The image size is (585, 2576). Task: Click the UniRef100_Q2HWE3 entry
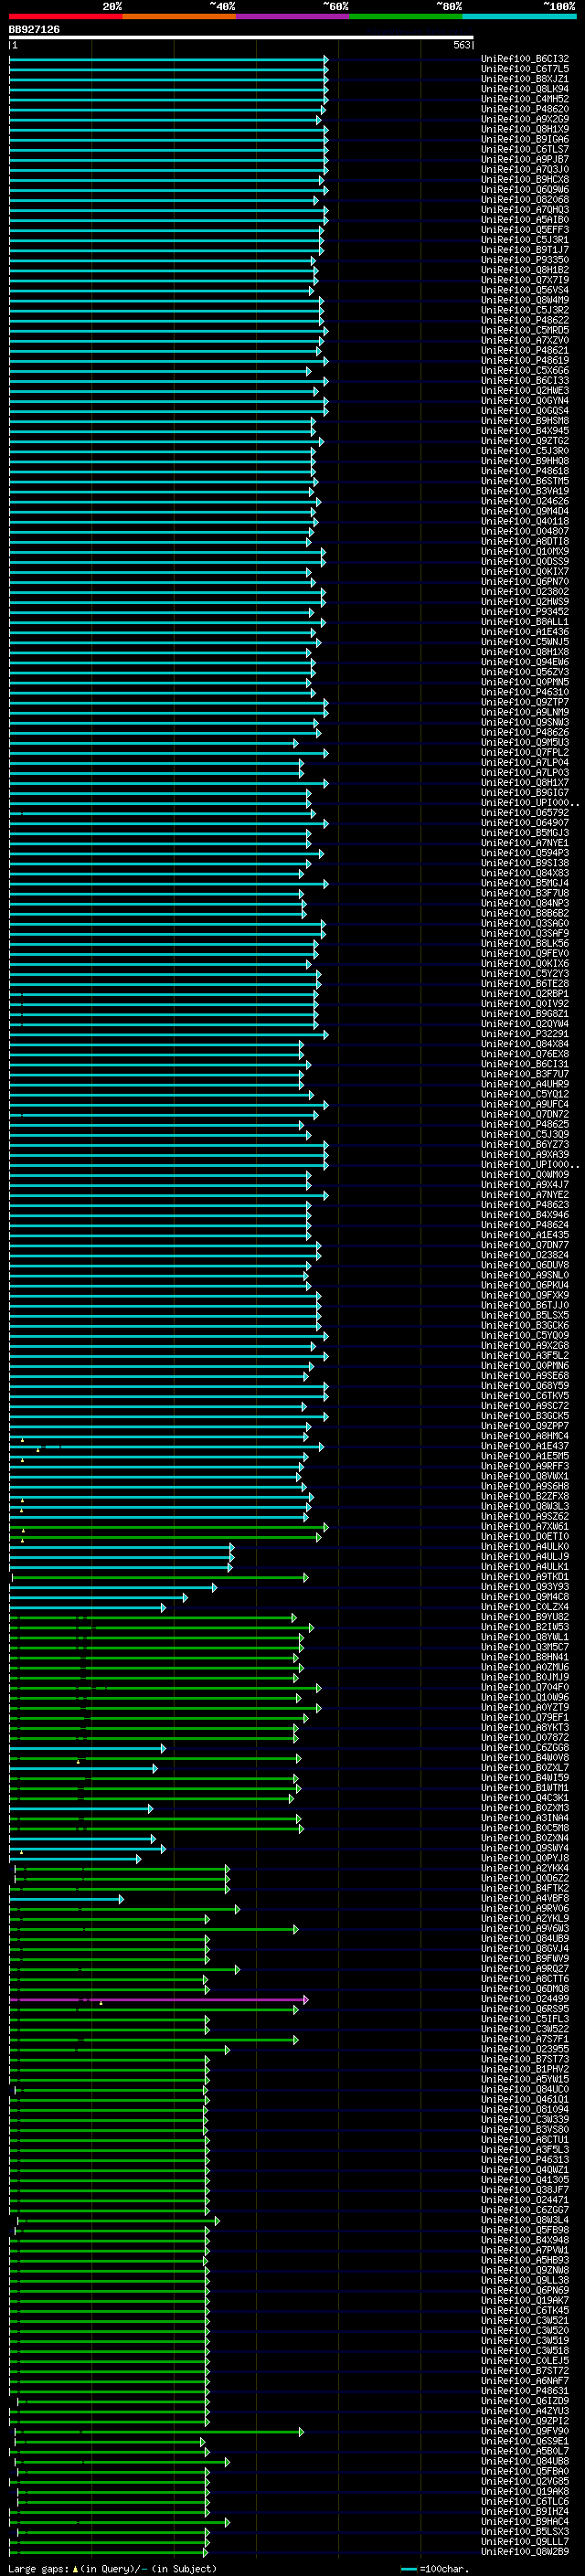point(525,391)
